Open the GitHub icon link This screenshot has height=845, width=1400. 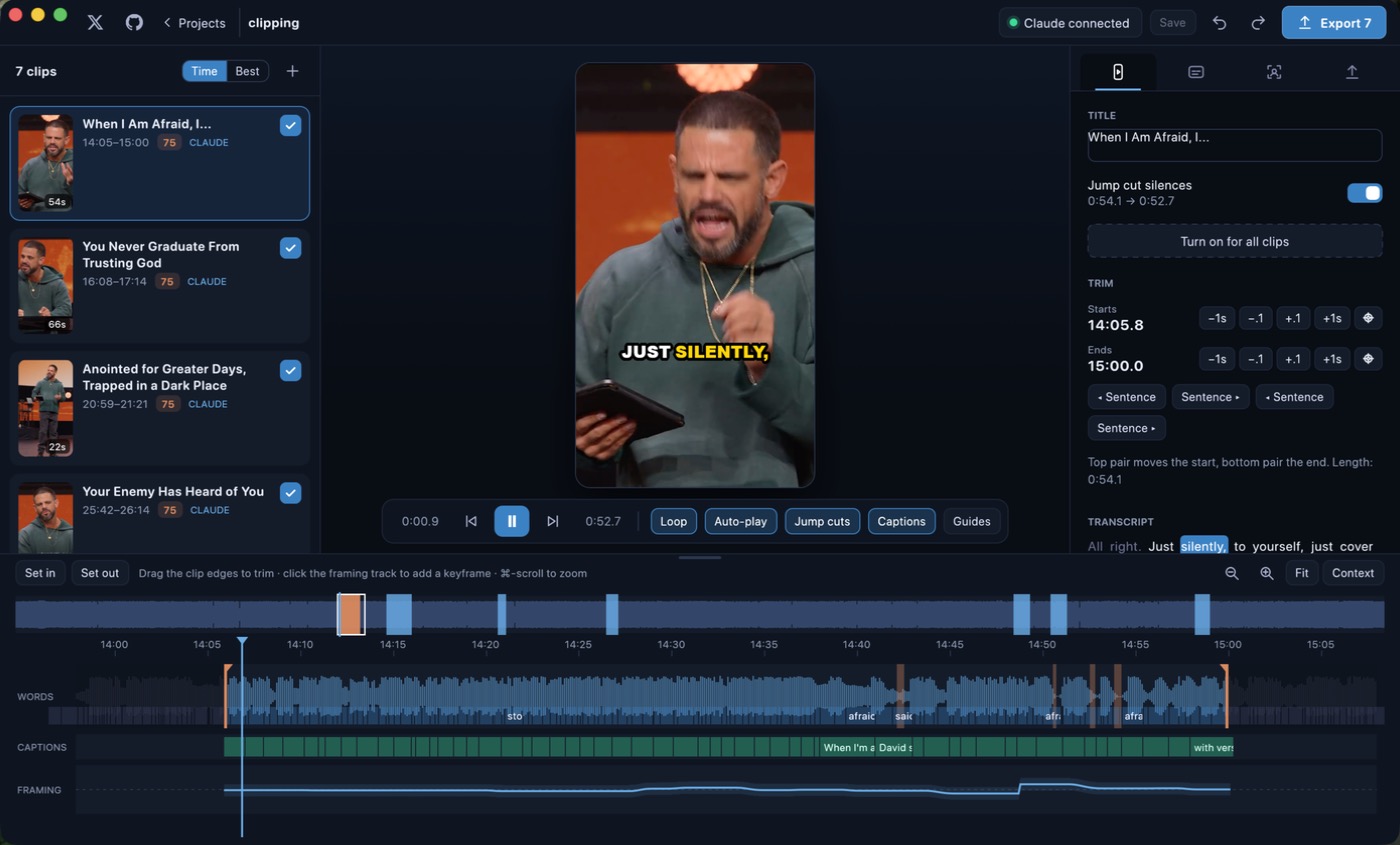pyautogui.click(x=134, y=22)
